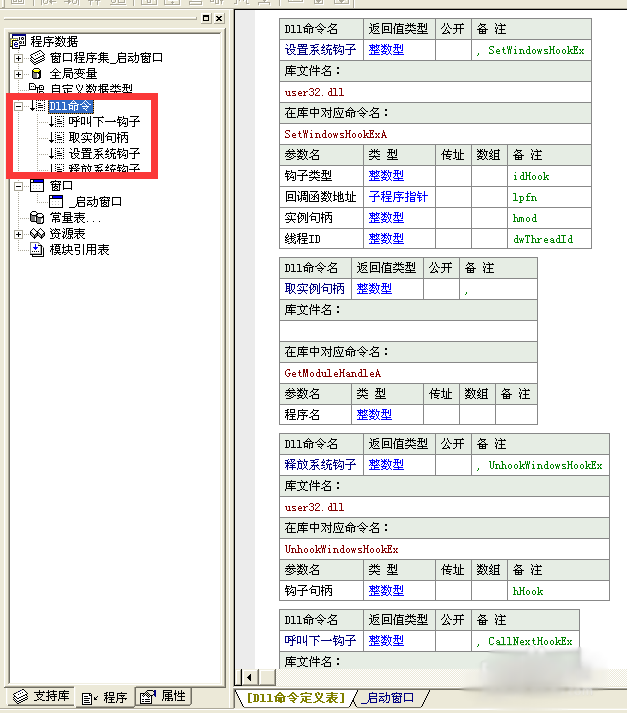Click the _启动窗口 window icon in tree

56,201
